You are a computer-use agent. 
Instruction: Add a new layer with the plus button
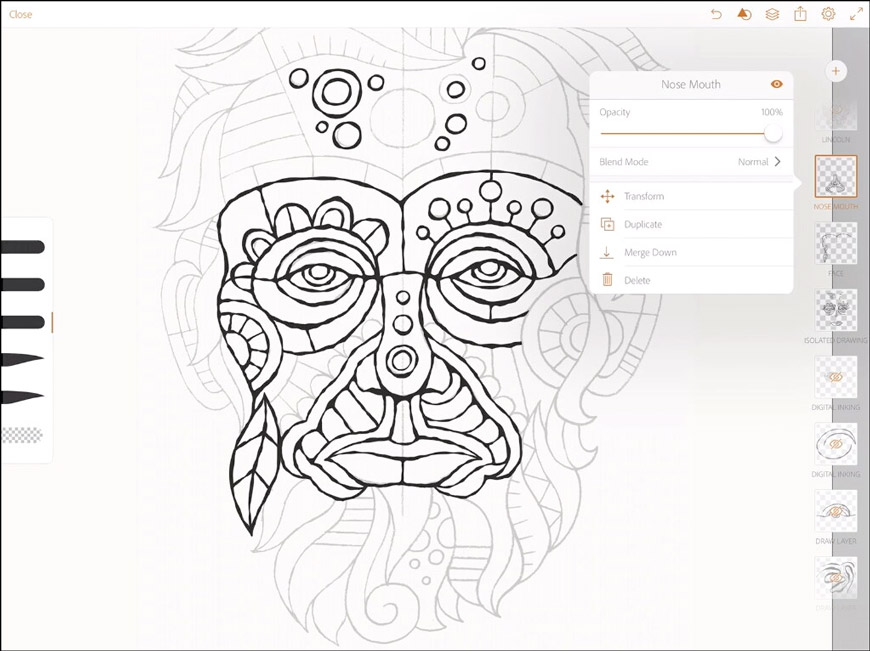(x=836, y=71)
